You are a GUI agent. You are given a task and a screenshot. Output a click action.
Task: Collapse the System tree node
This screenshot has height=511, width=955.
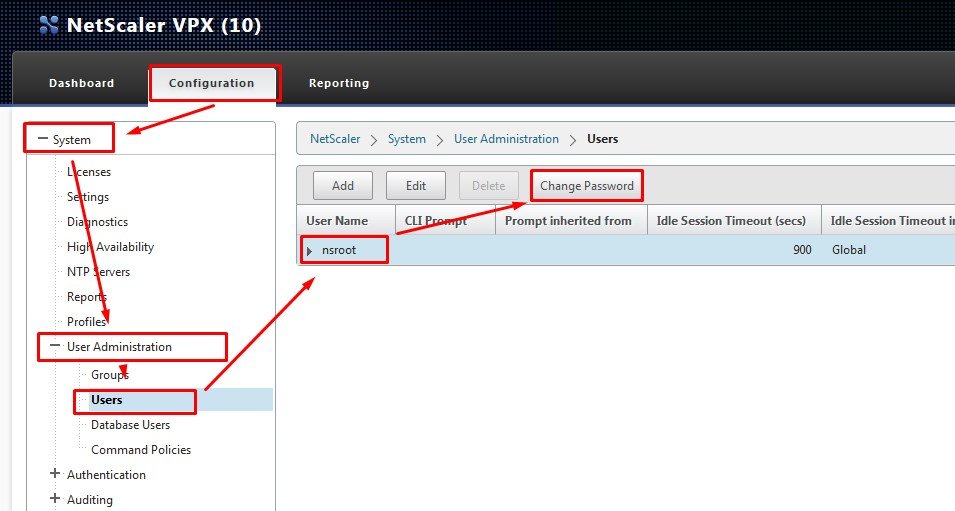click(43, 140)
